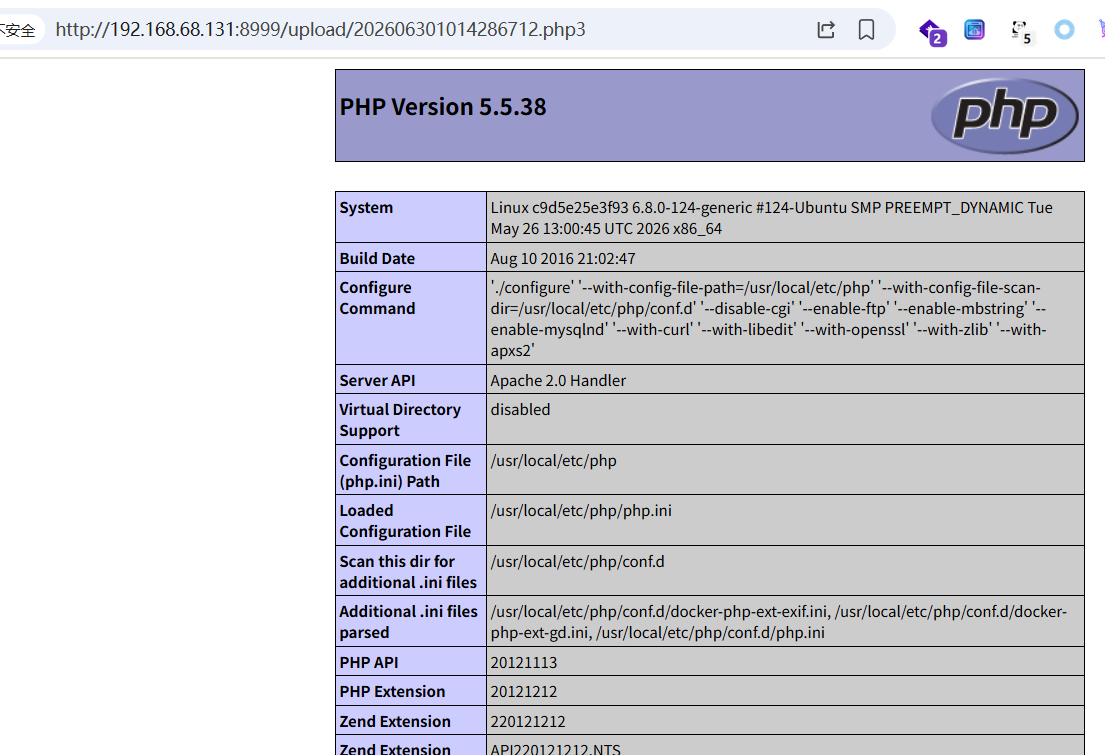Select the Virtual Directory Support label
Viewport: 1105px width, 755px height.
(x=400, y=420)
